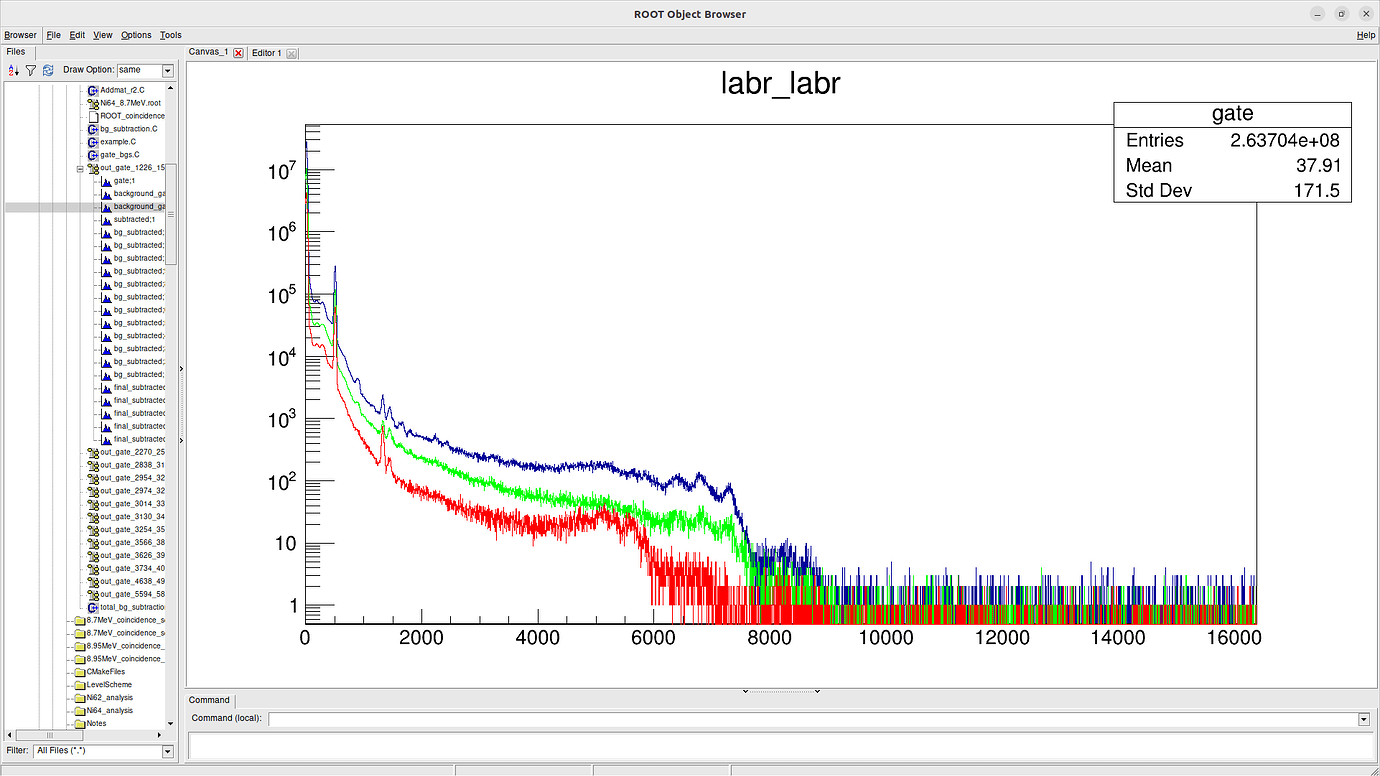This screenshot has height=776, width=1380.
Task: Select the example.C macro icon
Action: point(93,142)
